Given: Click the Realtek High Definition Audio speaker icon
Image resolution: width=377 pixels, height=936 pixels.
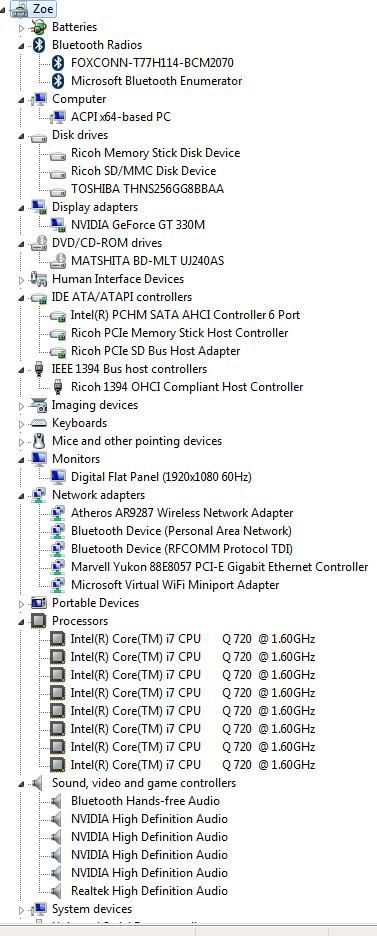Looking at the screenshot, I should [57, 891].
